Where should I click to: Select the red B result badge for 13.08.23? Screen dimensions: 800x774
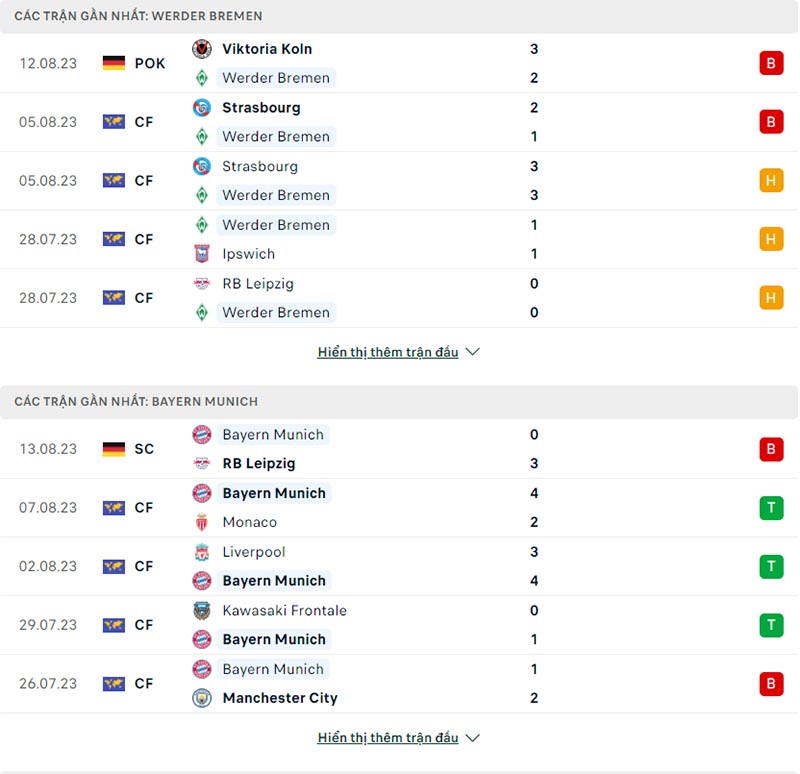point(771,449)
